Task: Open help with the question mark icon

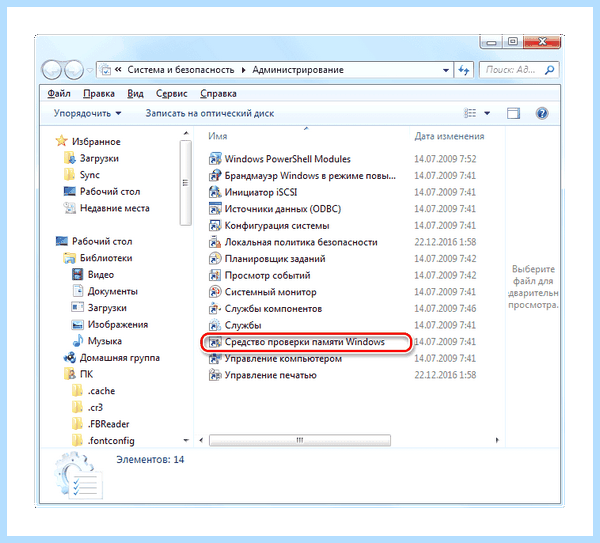Action: pyautogui.click(x=542, y=113)
